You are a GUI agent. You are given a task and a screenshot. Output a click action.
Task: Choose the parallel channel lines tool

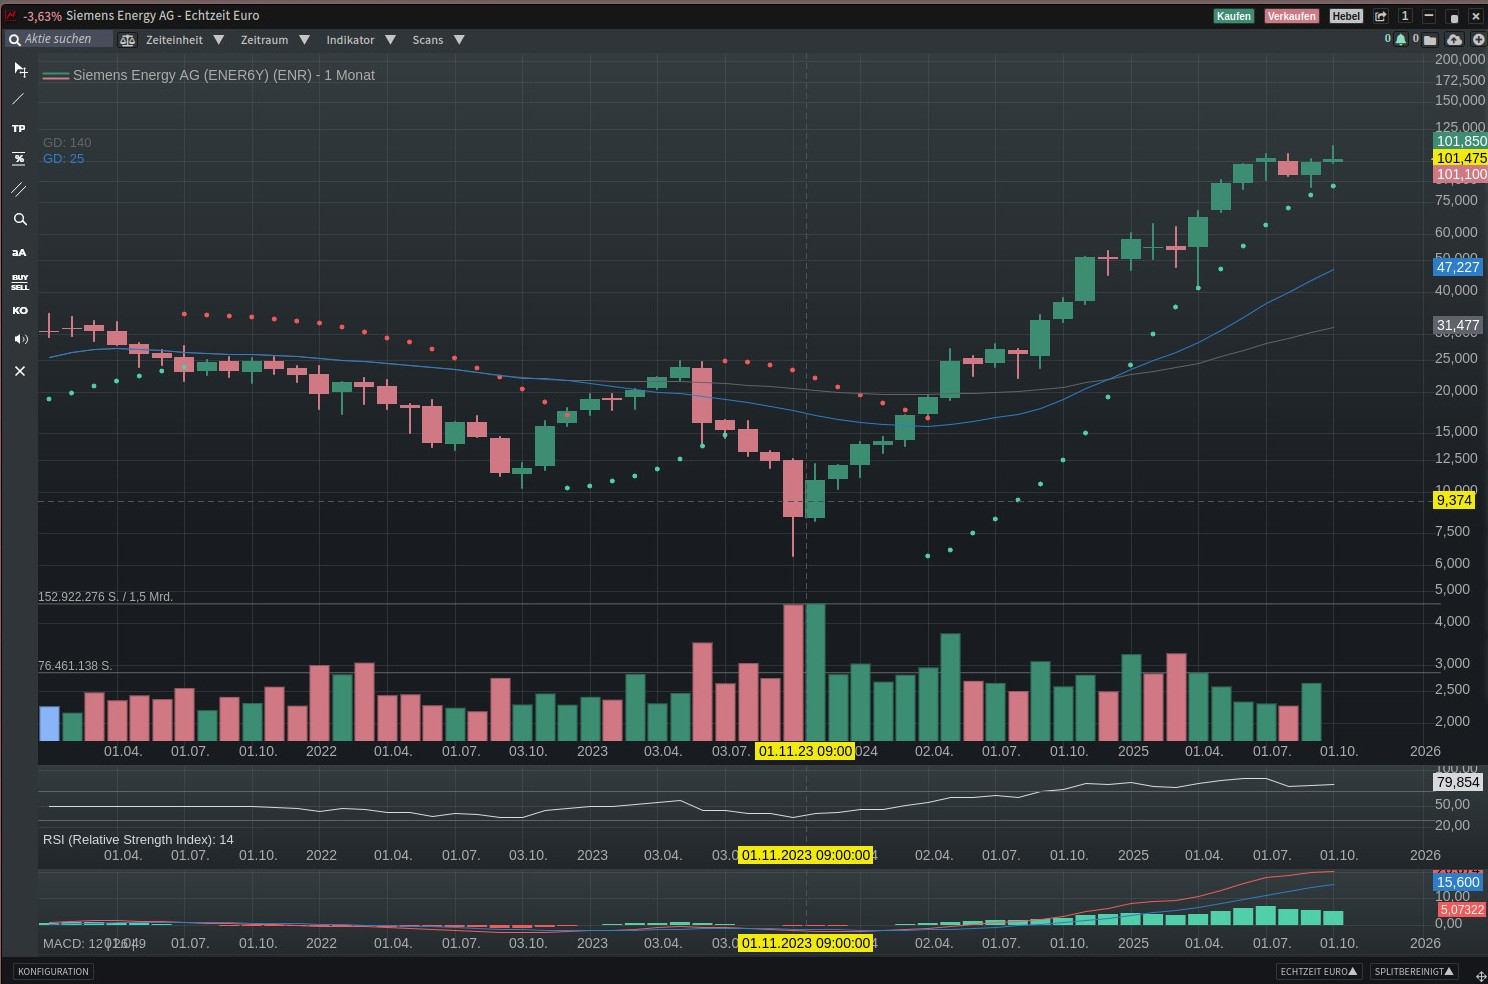click(x=19, y=189)
